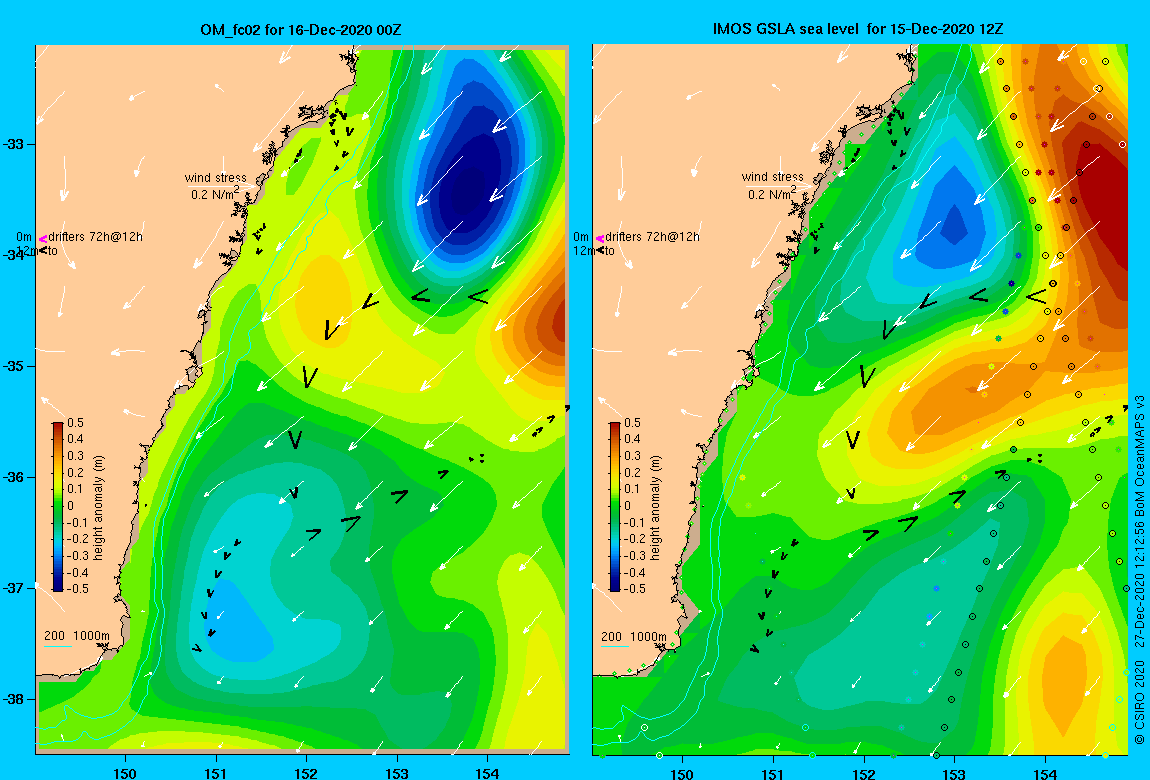Click longitude 150 under the right map

coord(682,773)
